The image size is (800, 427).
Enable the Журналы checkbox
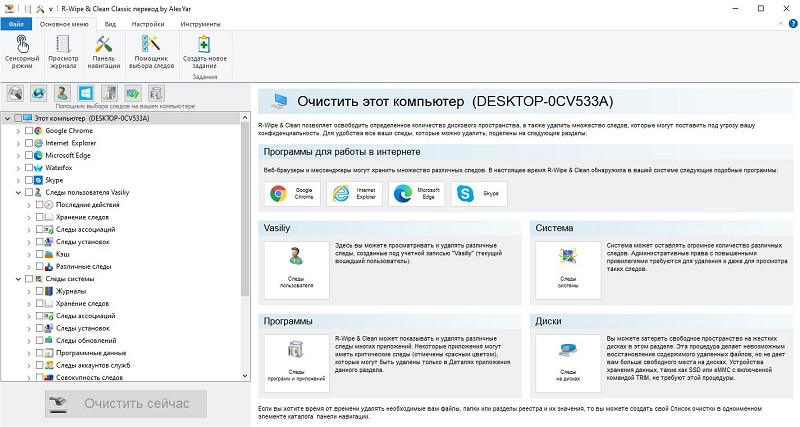(x=40, y=291)
